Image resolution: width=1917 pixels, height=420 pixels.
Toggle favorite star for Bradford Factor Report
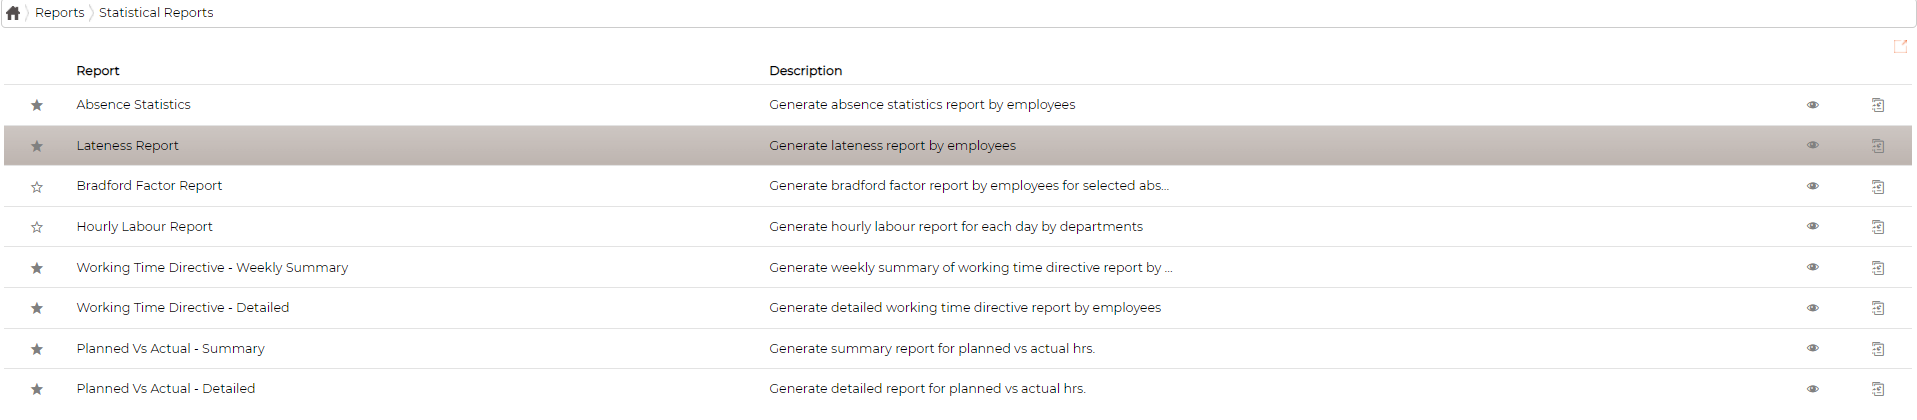click(x=37, y=187)
